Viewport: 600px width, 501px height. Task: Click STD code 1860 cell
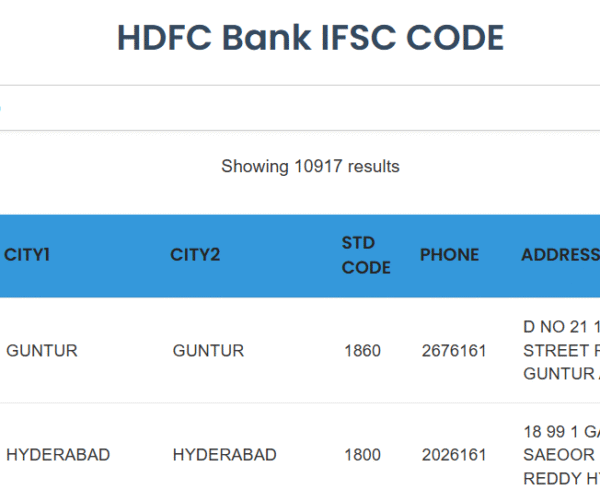[x=362, y=351]
